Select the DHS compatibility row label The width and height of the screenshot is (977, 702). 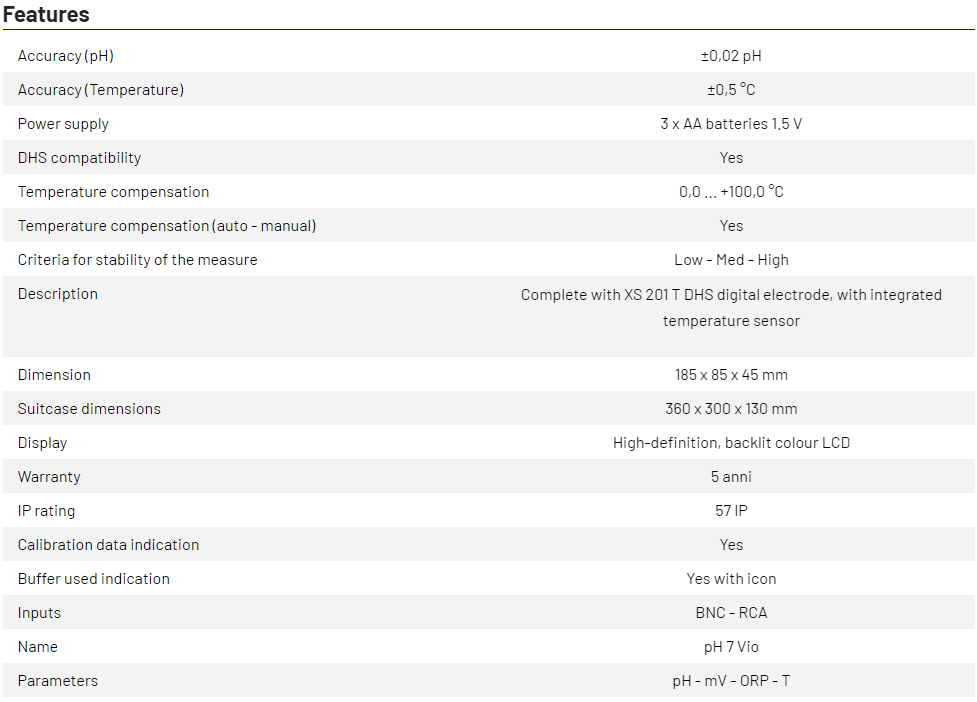tap(79, 158)
